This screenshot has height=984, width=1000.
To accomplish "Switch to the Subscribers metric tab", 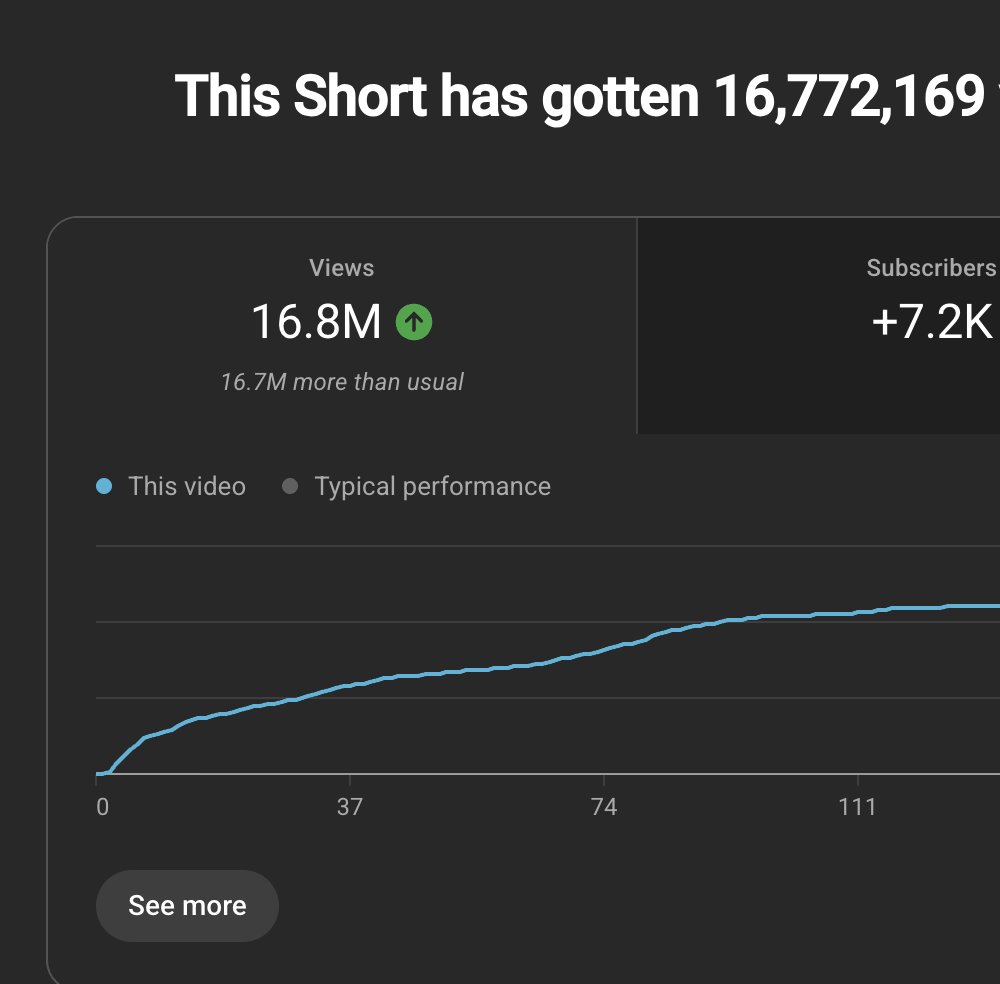I will tap(818, 326).
